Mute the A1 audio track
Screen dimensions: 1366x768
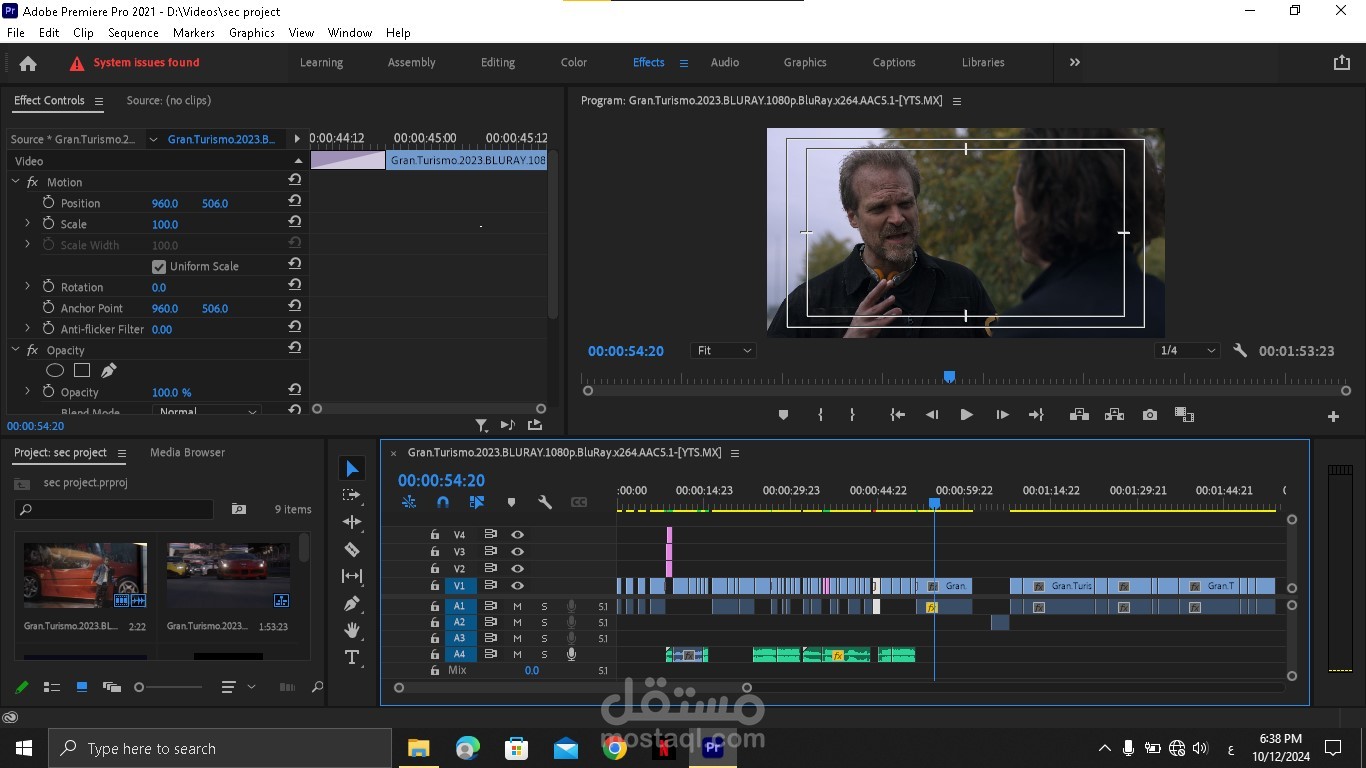[517, 606]
